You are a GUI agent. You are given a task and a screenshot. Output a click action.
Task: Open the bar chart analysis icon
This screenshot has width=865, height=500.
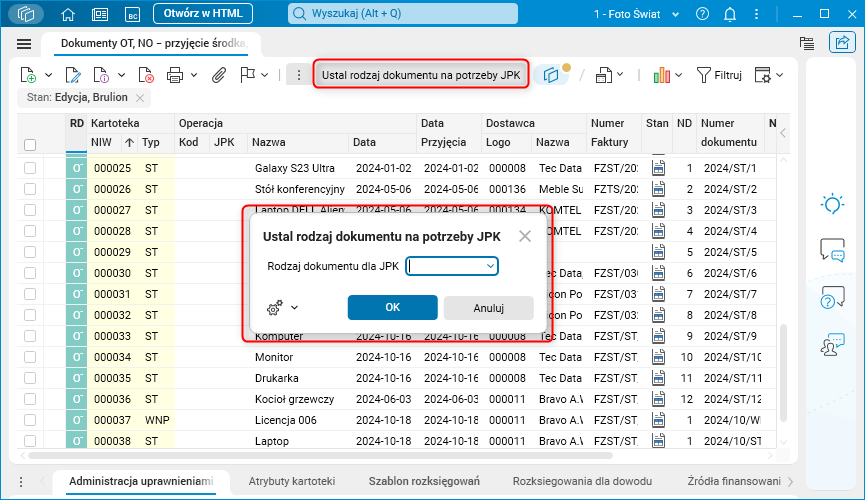[x=661, y=75]
